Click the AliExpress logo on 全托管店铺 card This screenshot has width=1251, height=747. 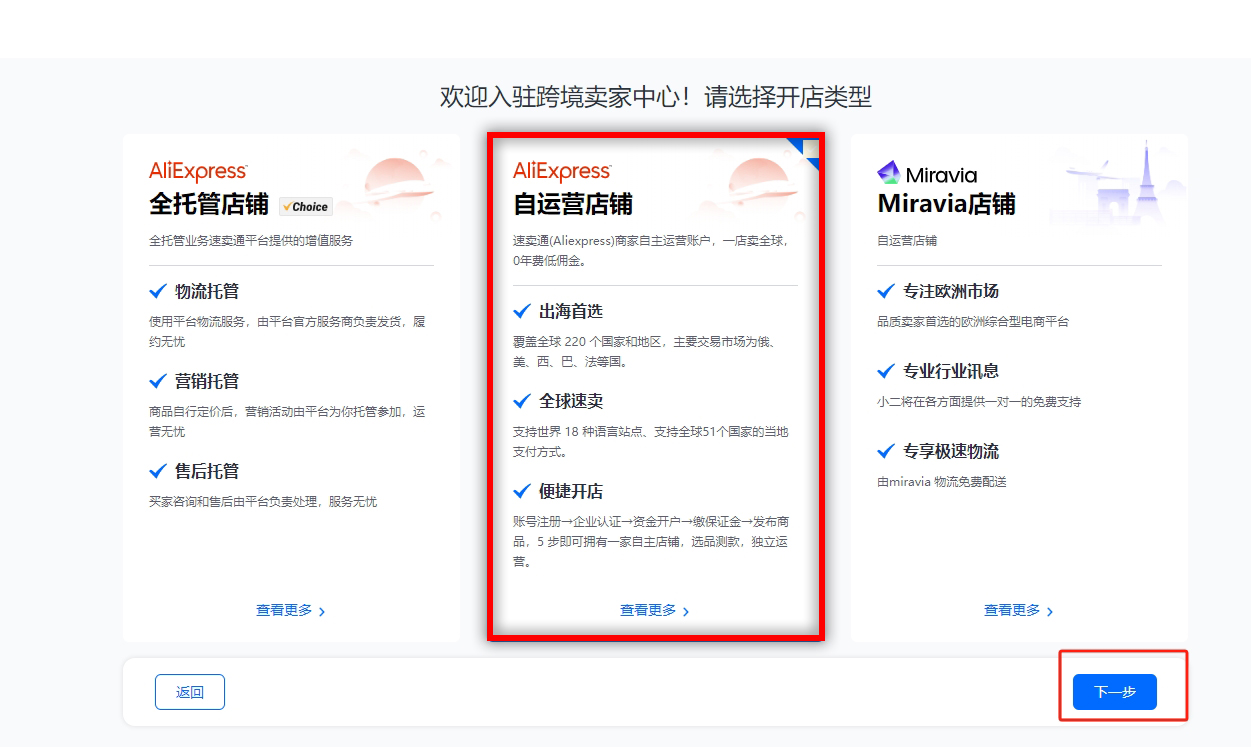tap(198, 171)
